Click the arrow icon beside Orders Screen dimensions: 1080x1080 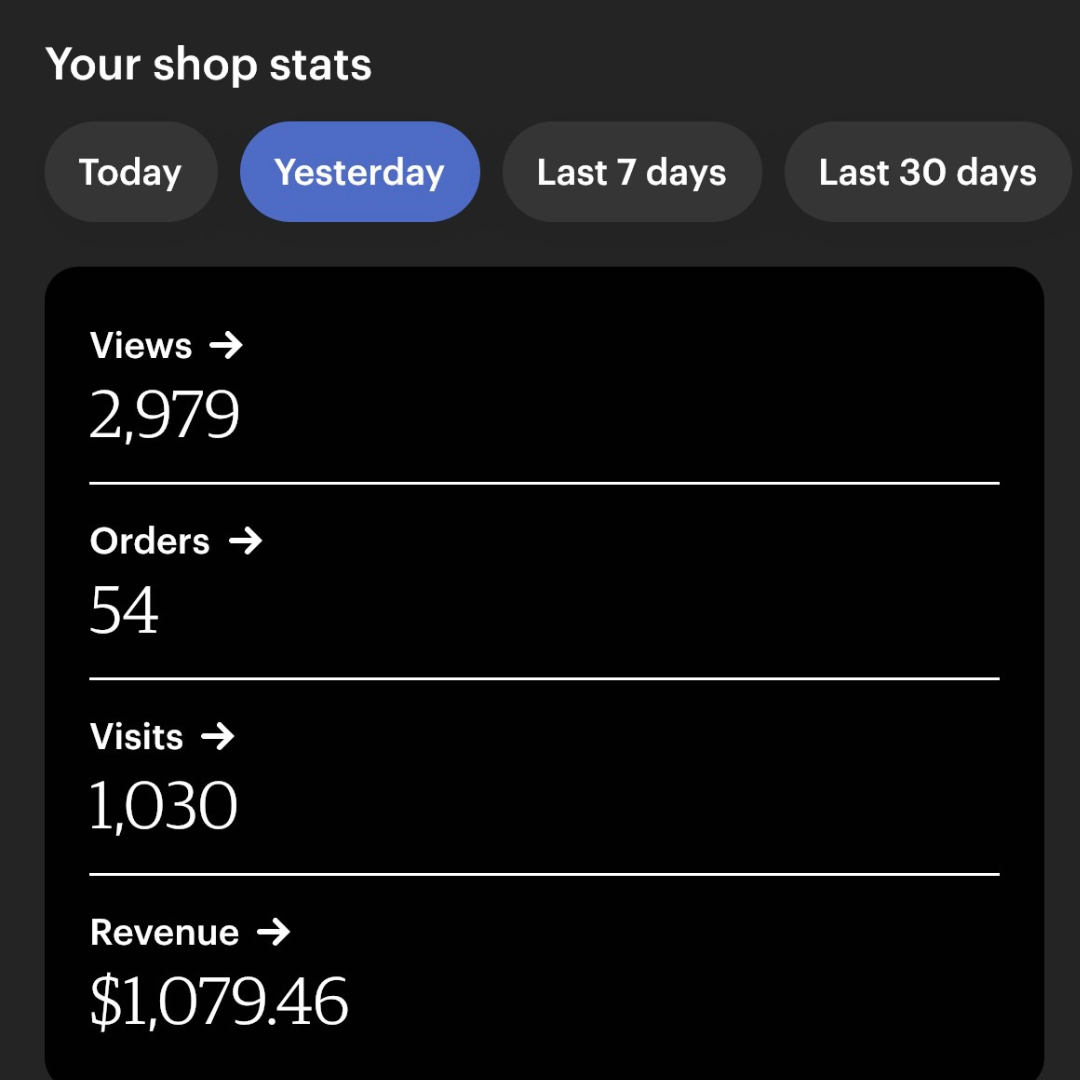[x=245, y=541]
